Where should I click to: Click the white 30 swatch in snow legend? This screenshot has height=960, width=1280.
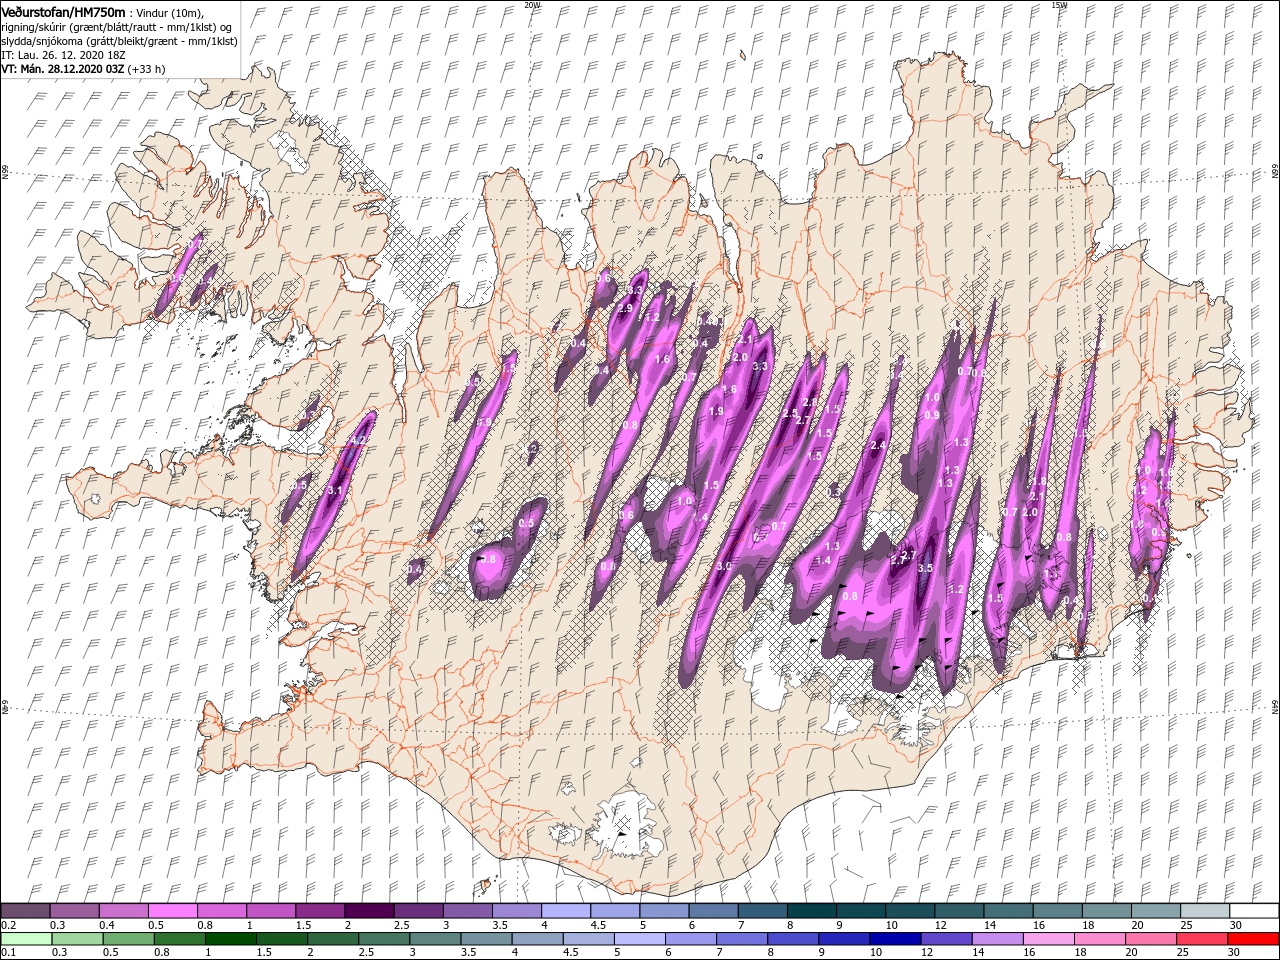coord(1254,911)
